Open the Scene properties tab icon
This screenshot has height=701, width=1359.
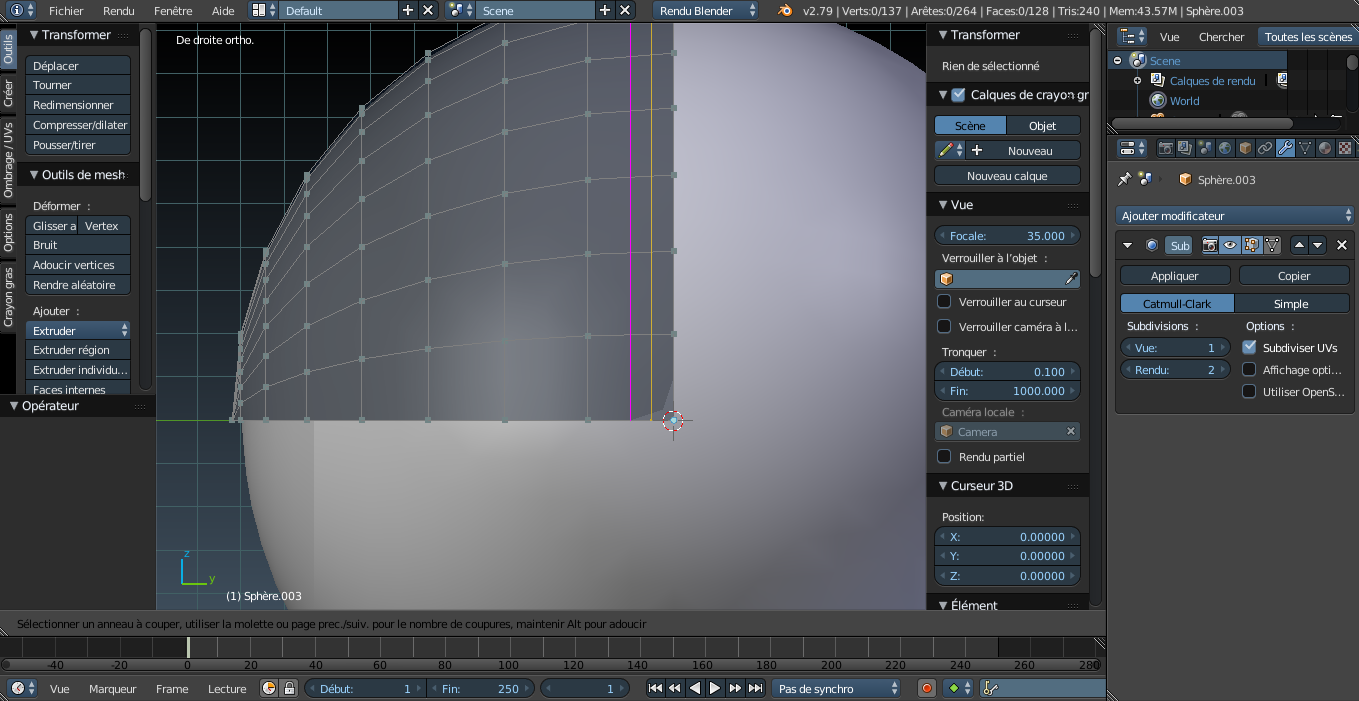pos(1205,148)
